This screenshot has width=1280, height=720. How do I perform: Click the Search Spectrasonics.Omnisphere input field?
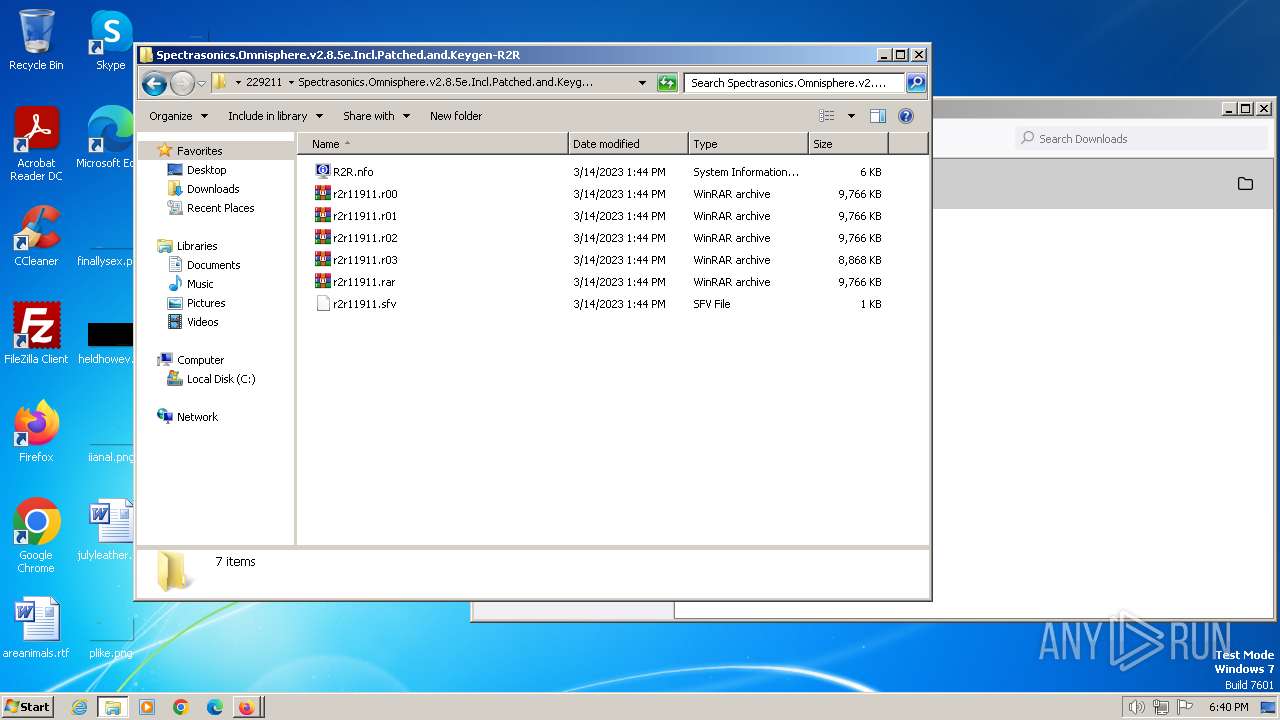tap(795, 83)
